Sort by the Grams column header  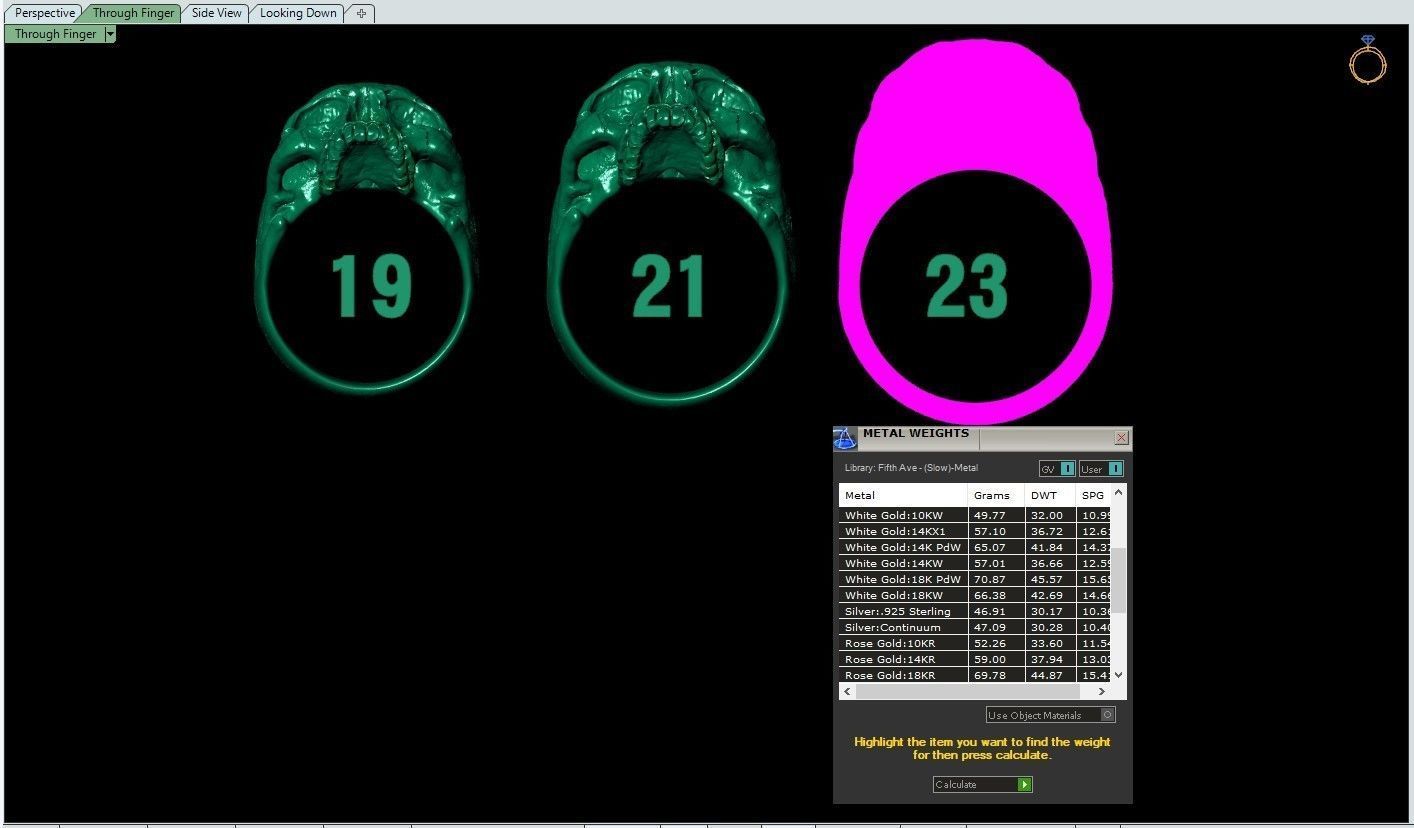pyautogui.click(x=996, y=495)
